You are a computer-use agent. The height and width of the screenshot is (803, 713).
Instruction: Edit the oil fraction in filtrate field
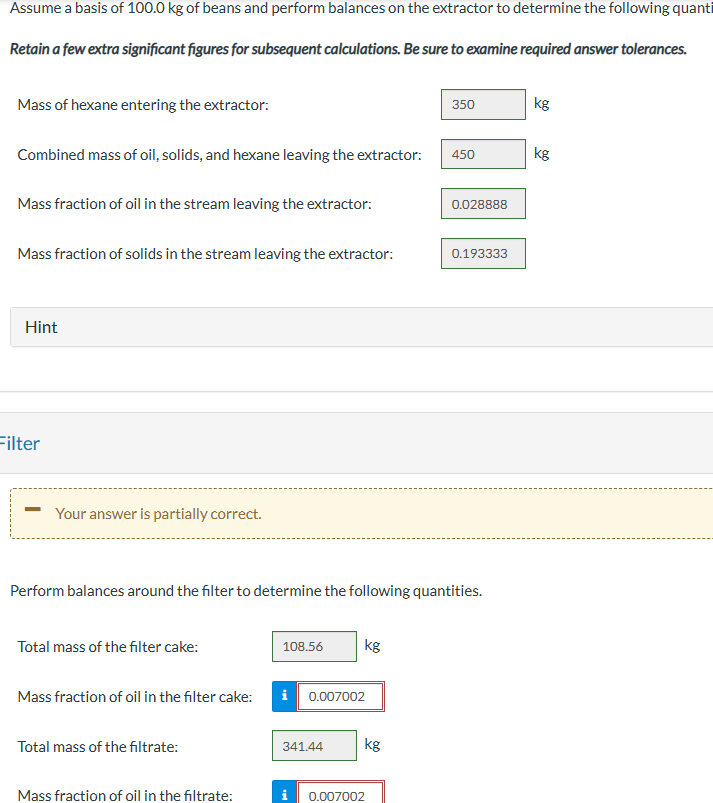pos(340,792)
